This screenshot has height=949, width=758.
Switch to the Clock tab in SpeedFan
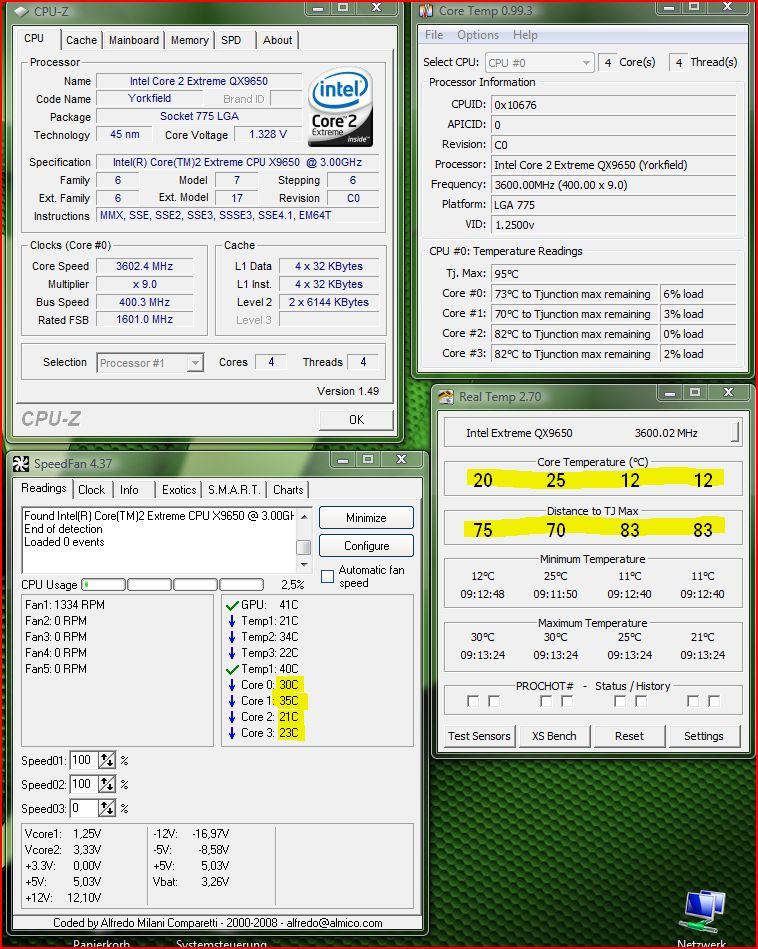pyautogui.click(x=91, y=490)
